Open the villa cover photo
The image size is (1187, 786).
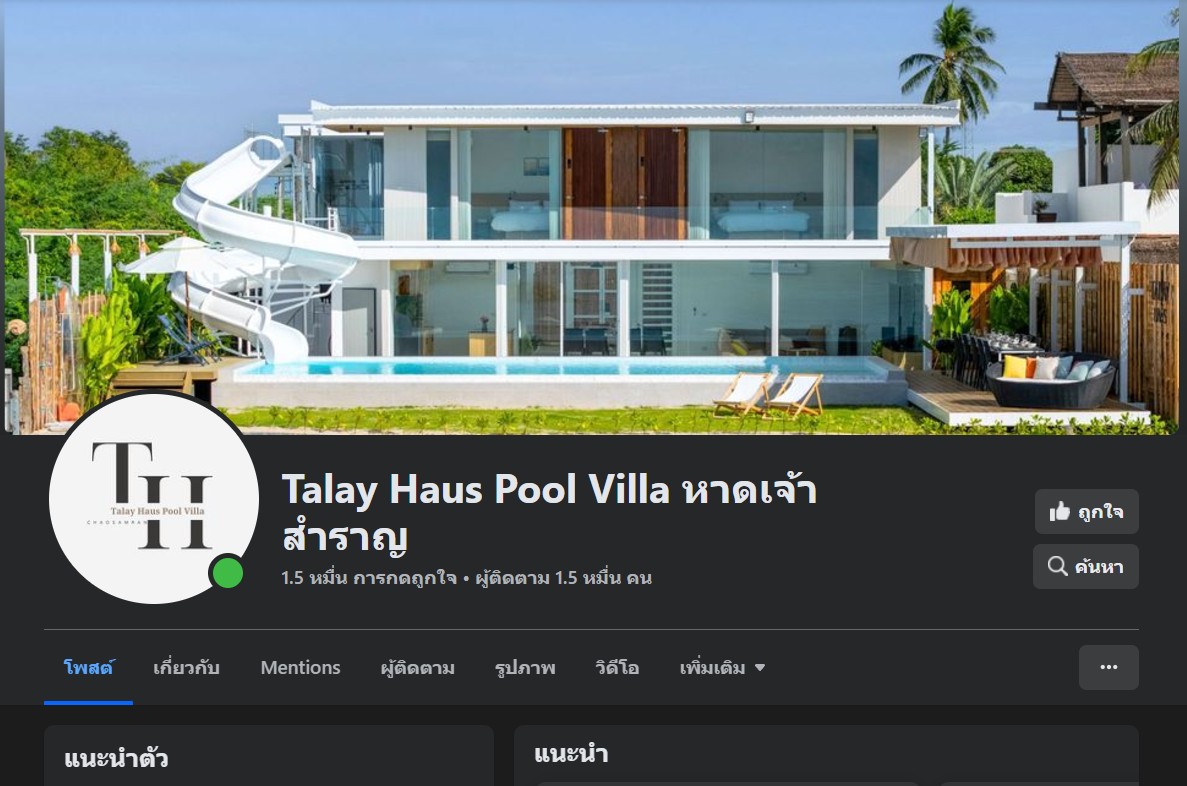592,217
